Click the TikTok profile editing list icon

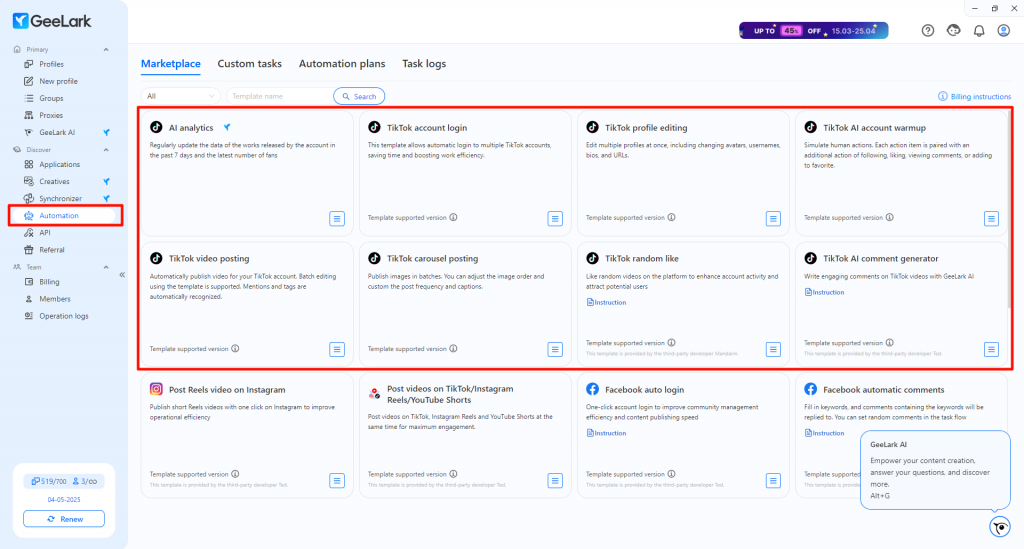pos(773,219)
